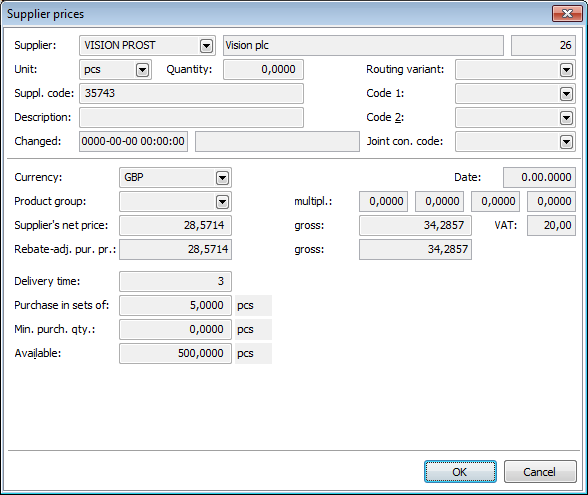Screen dimensions: 588x495
Task: Click the fourth multipl. field
Action: tap(551, 201)
